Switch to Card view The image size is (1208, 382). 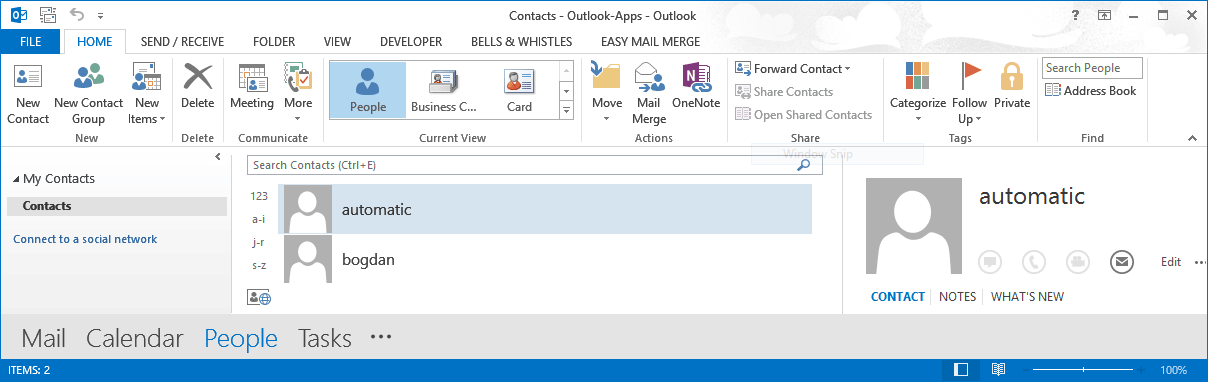[x=519, y=90]
